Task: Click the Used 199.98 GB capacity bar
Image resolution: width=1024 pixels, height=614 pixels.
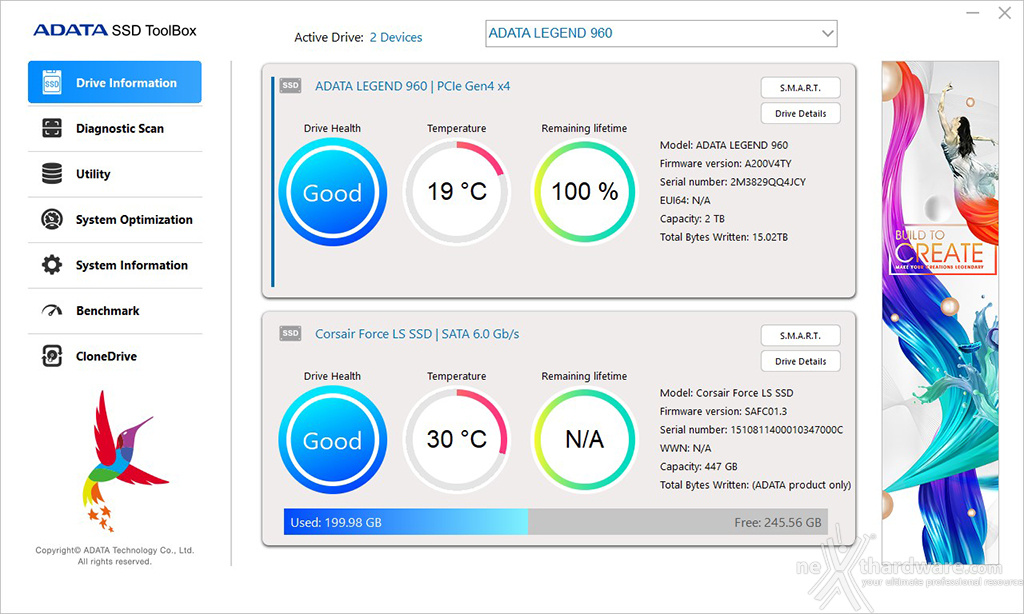Action: point(406,522)
